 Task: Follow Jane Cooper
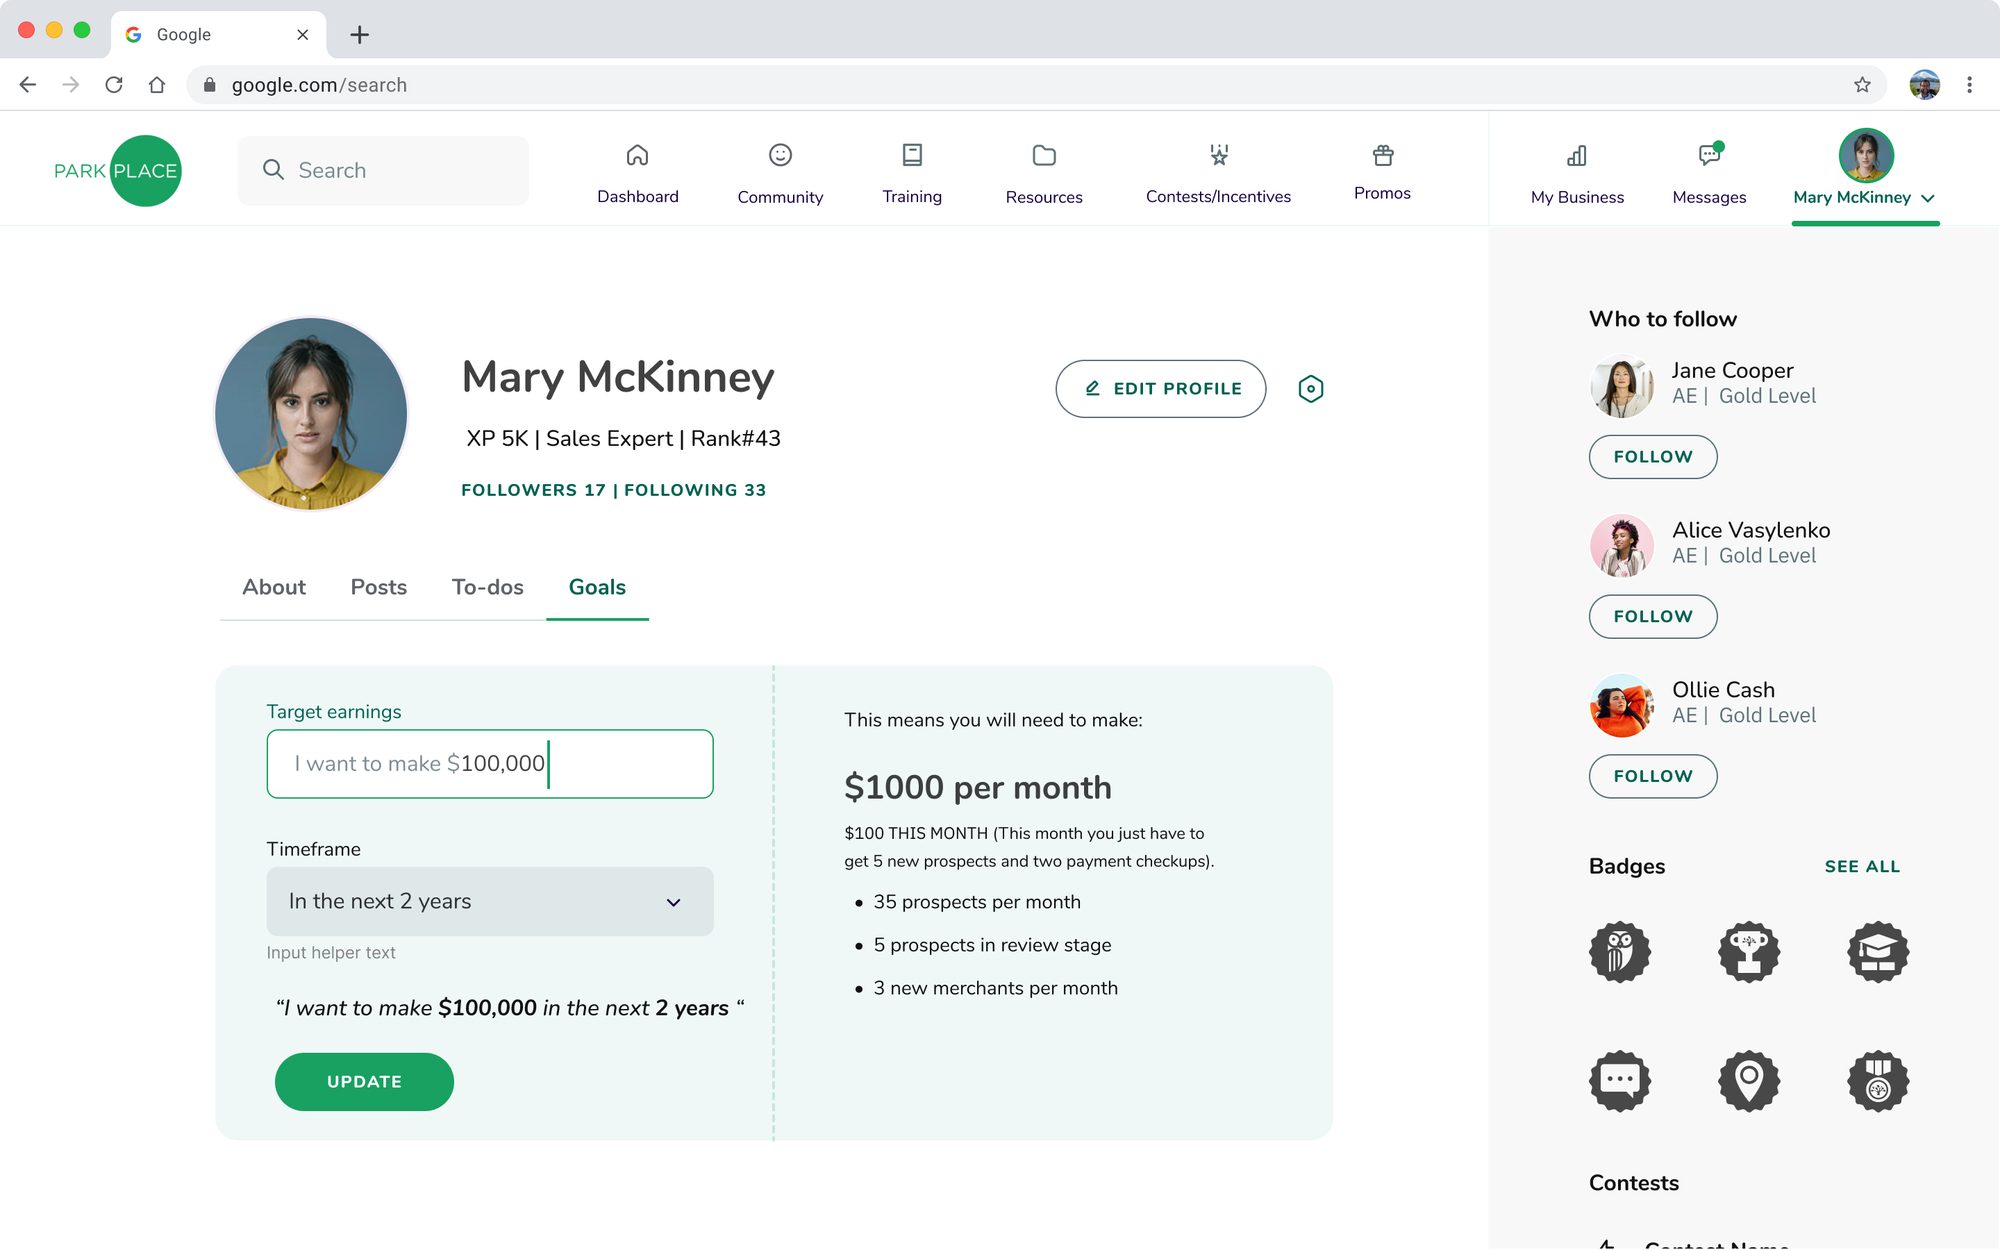click(x=1653, y=457)
